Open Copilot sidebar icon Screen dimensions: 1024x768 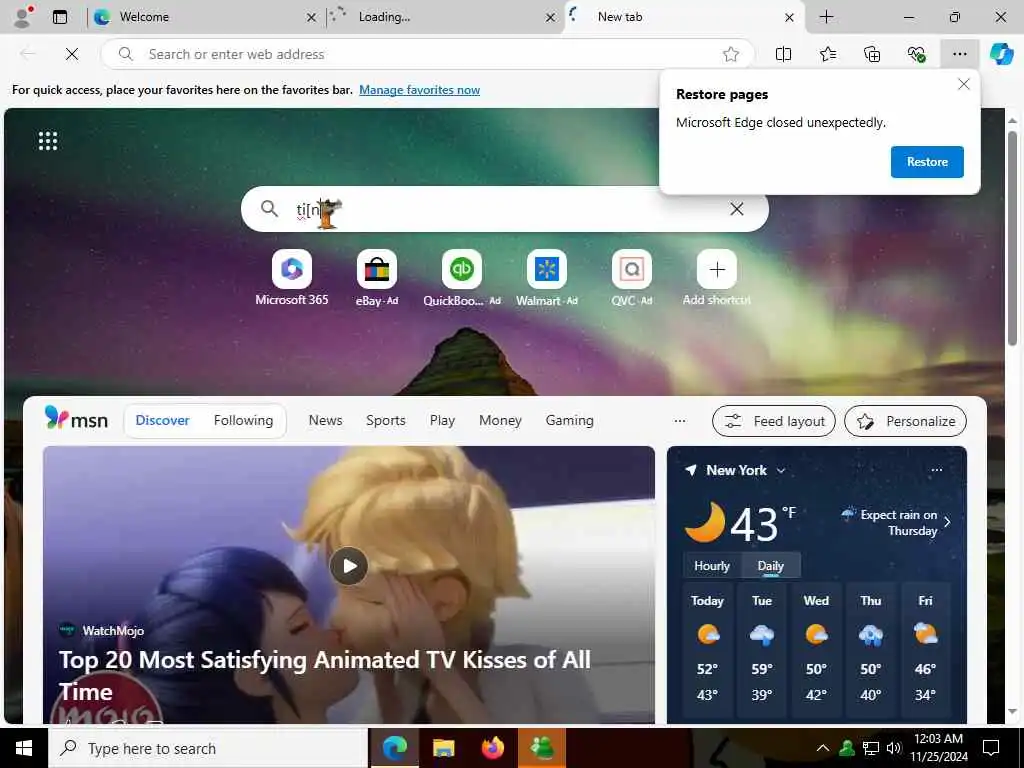point(1002,54)
